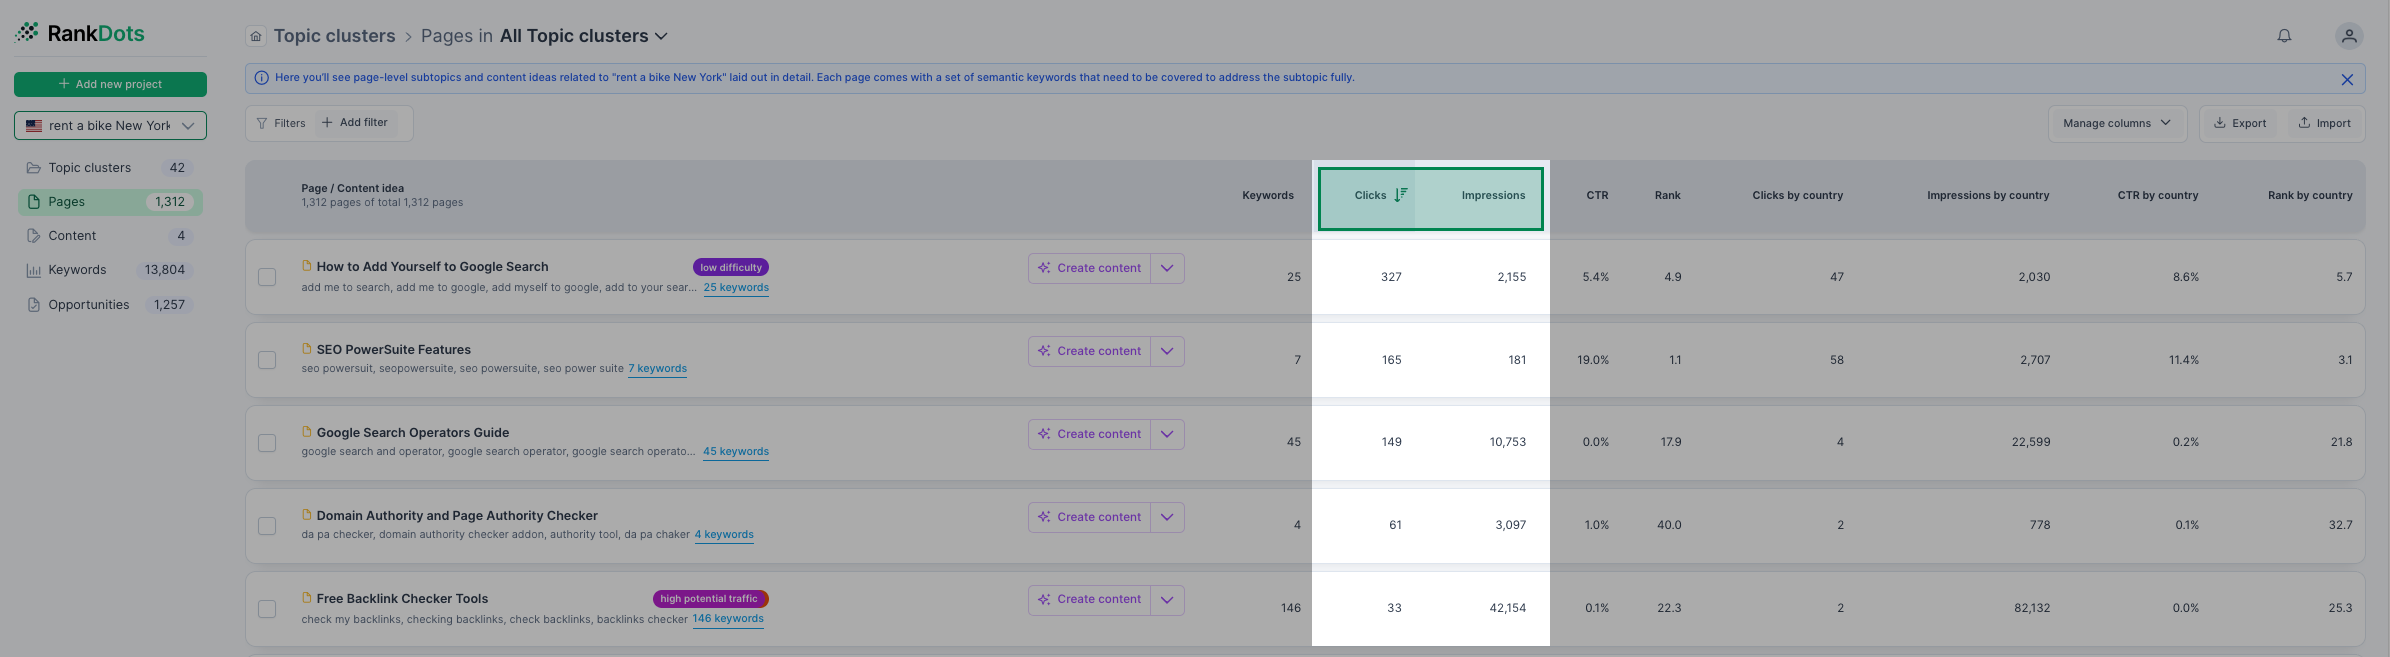Viewport: 2390px width, 657px height.
Task: Open the 25 keywords link
Action: click(x=736, y=288)
